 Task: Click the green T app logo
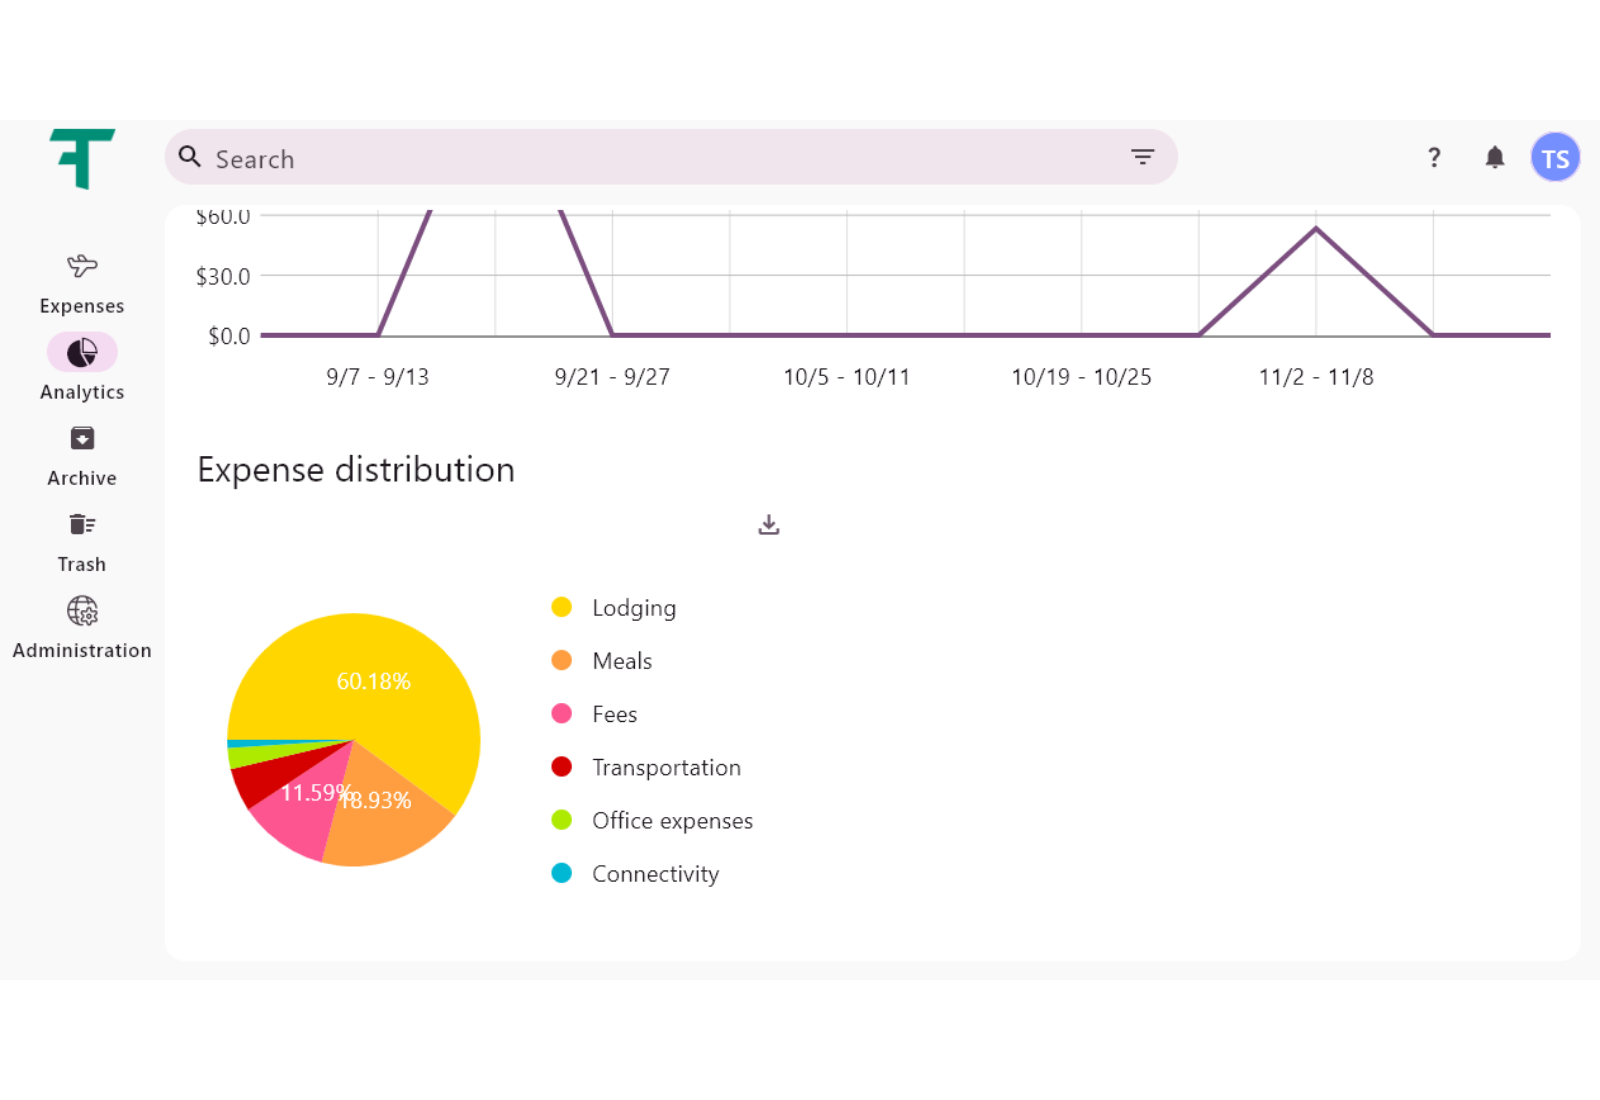(82, 158)
